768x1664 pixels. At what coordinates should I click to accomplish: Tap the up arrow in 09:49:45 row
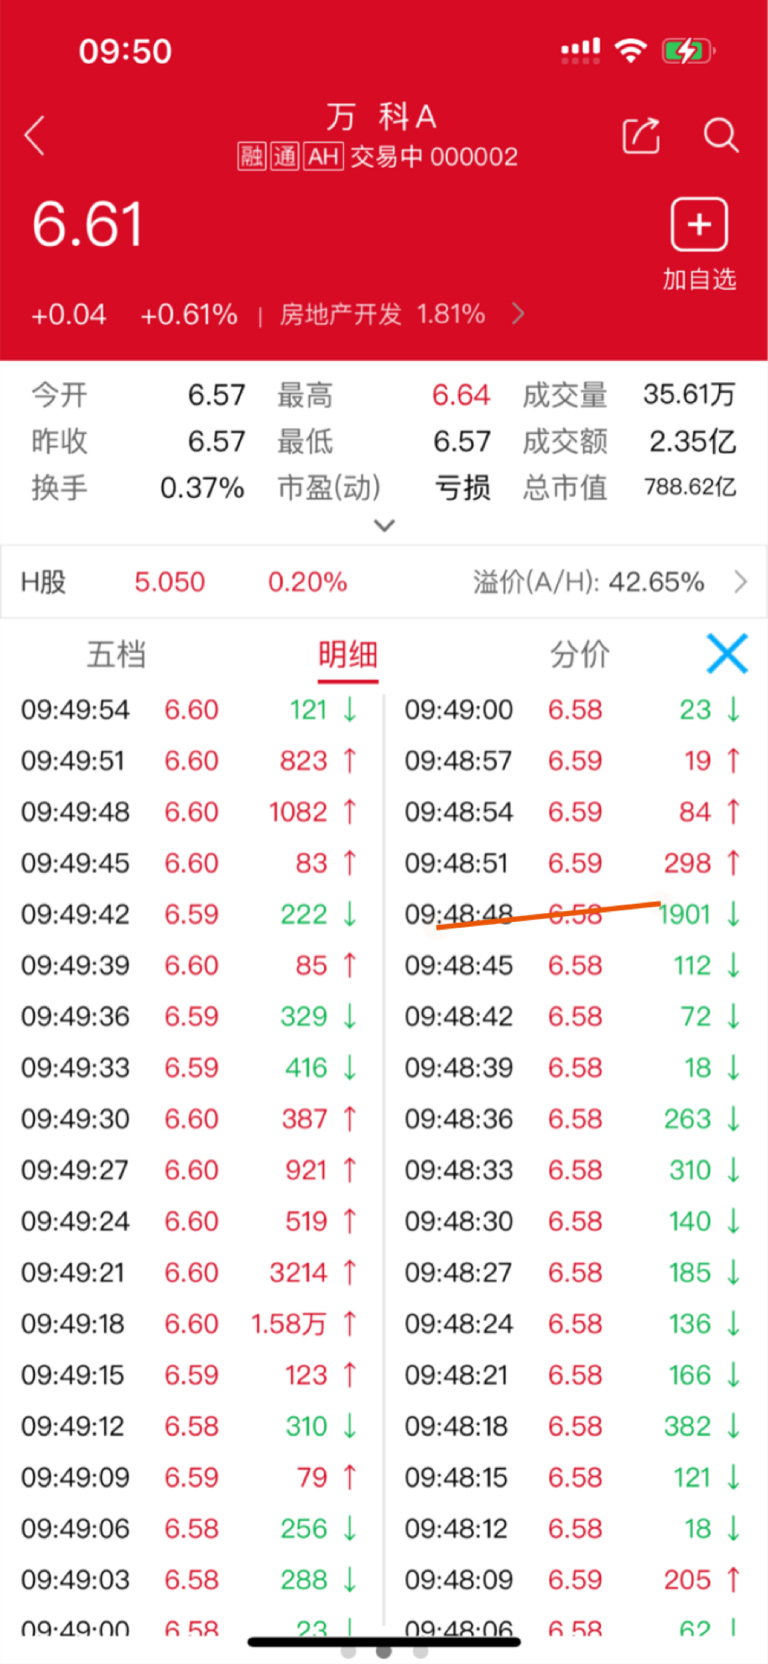click(349, 863)
